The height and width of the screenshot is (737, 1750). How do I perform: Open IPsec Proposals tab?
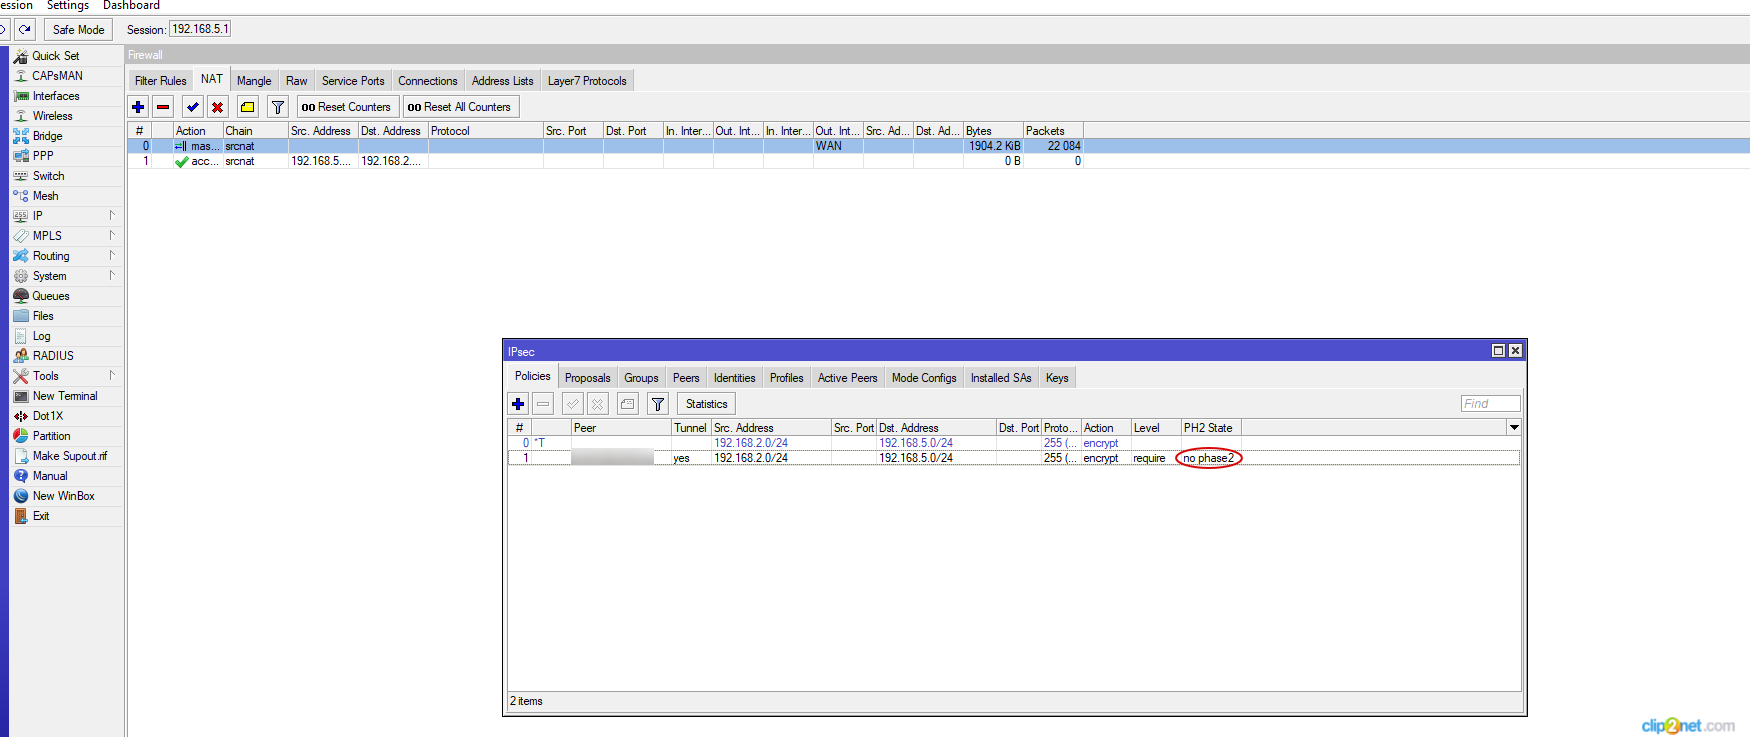[x=587, y=378]
